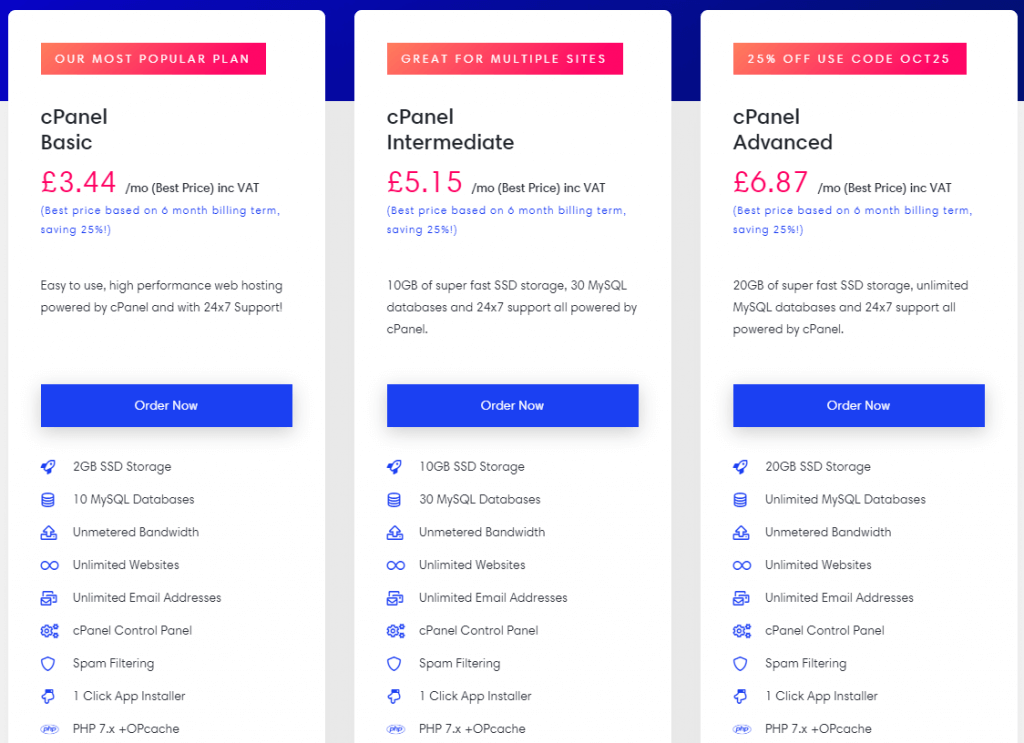The image size is (1024, 743).
Task: Click infinity icon beside Basic Unlimited Websites
Action: click(x=50, y=565)
